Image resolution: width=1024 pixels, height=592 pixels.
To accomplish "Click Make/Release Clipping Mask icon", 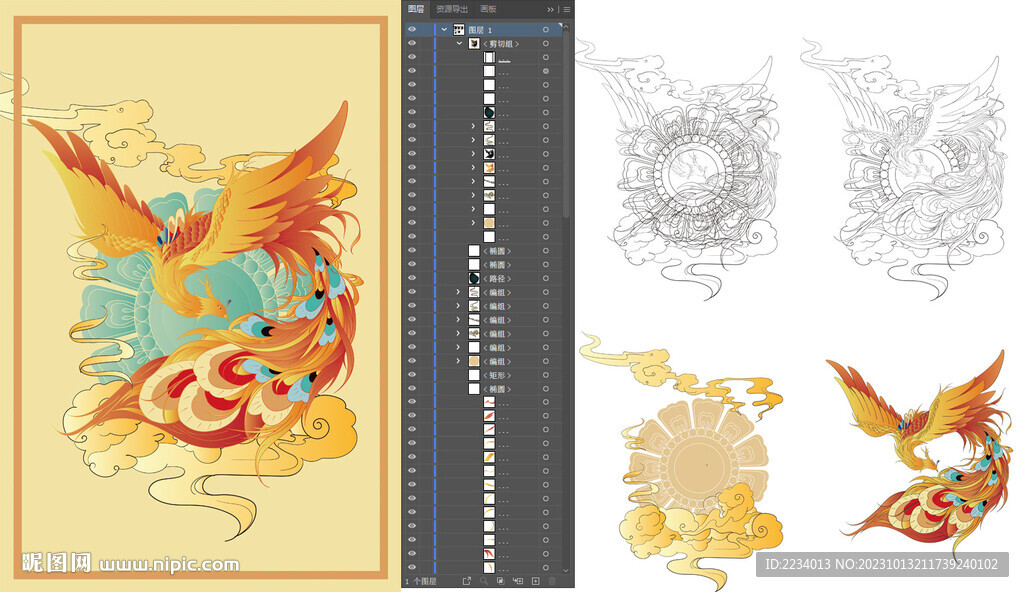I will click(x=501, y=581).
